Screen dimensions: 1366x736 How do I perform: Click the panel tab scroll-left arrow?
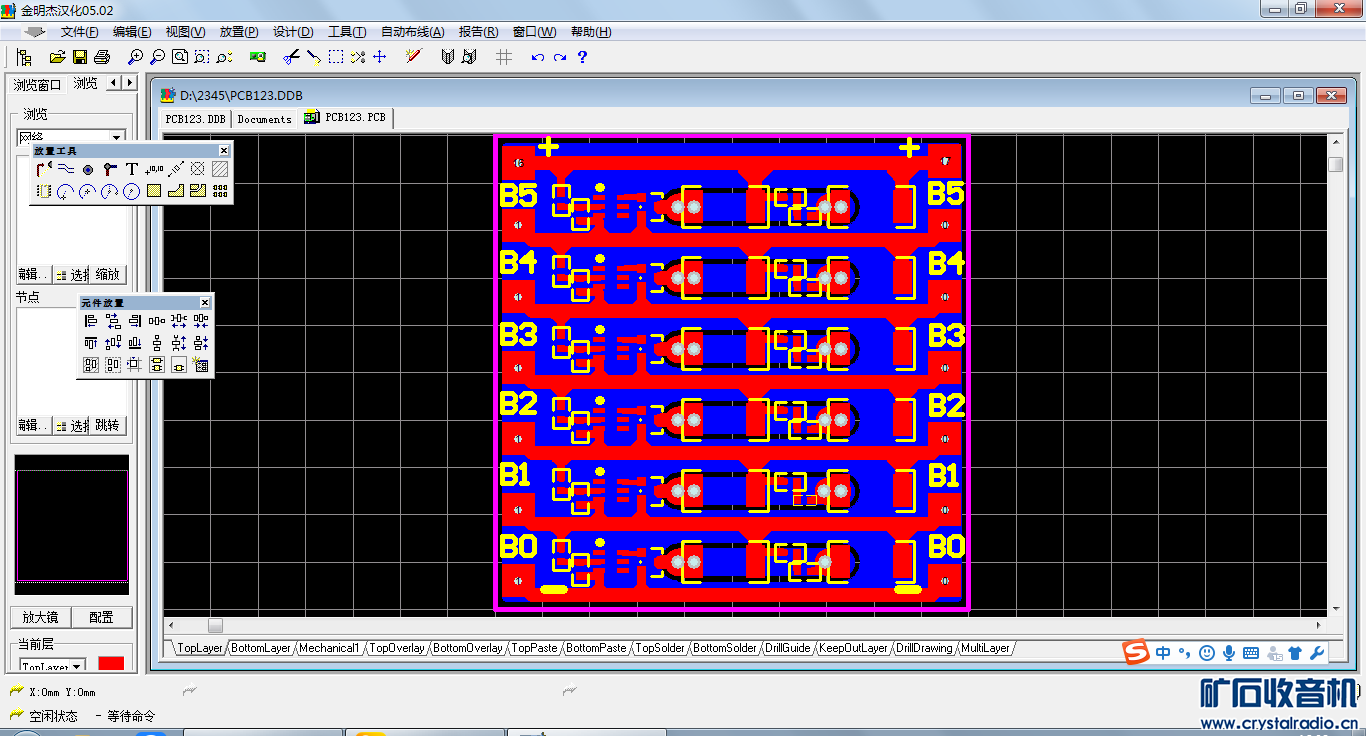click(x=113, y=83)
